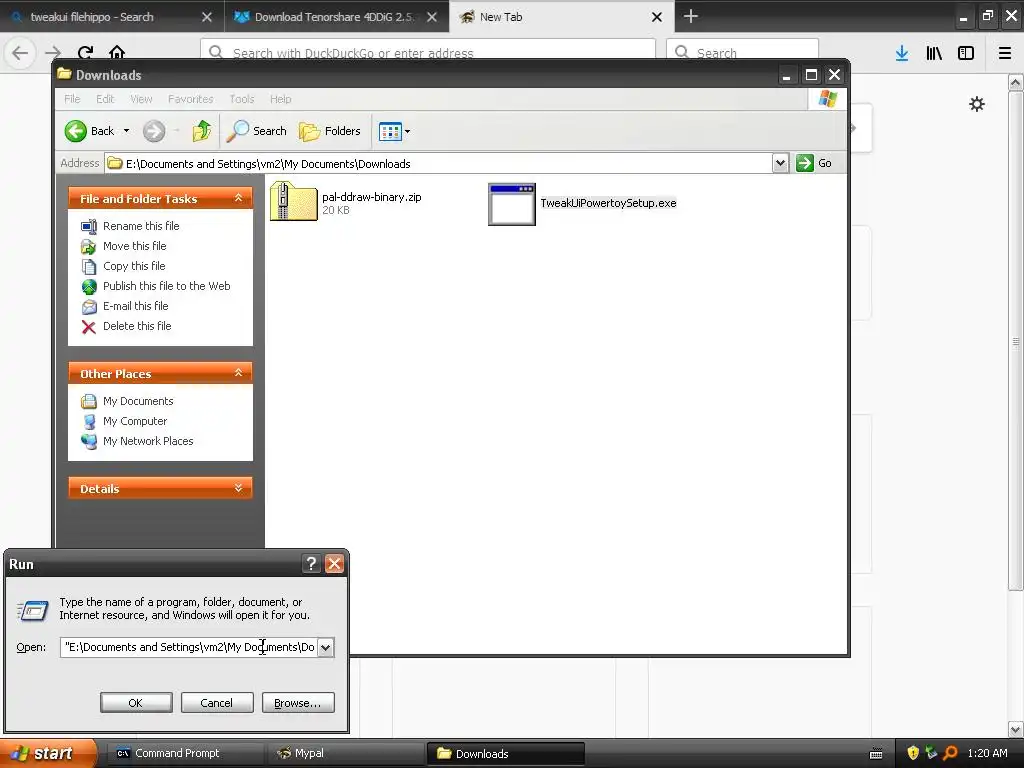Open My Computer from Other Places
The image size is (1024, 768).
coord(124,421)
